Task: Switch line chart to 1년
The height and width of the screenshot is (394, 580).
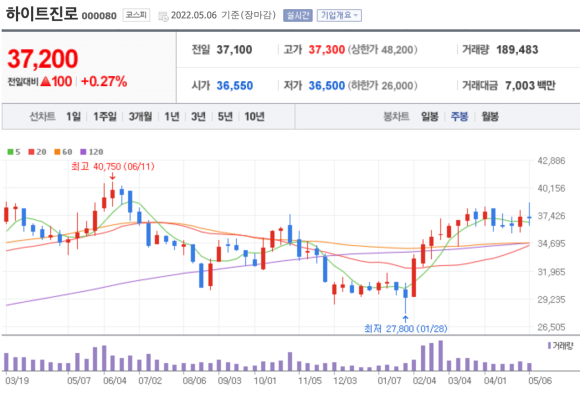Action: click(172, 117)
